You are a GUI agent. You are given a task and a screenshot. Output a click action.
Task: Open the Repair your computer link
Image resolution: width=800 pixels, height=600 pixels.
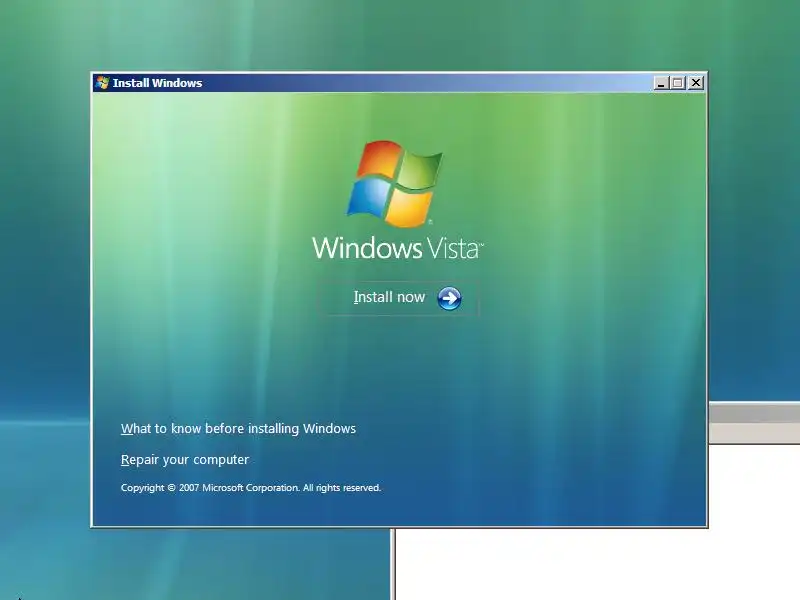[185, 460]
